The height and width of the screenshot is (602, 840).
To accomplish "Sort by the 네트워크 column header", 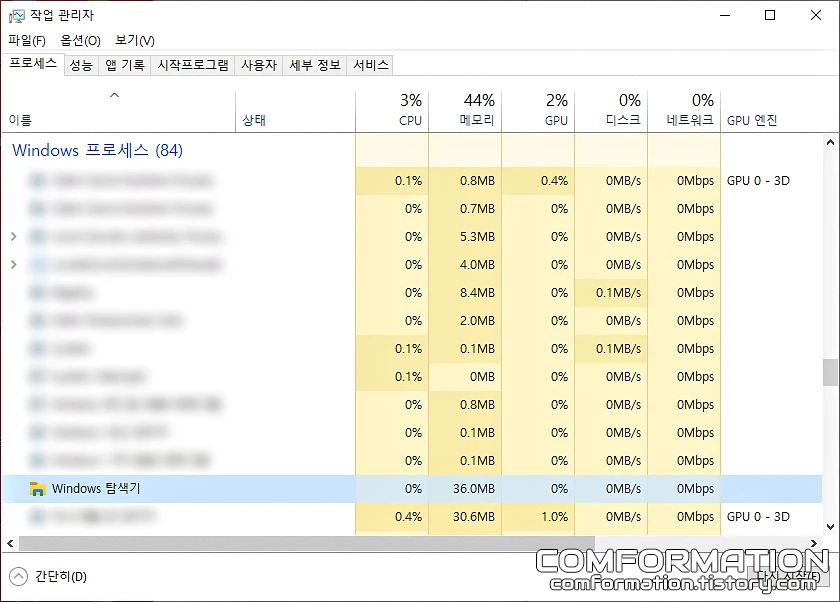I will (684, 111).
